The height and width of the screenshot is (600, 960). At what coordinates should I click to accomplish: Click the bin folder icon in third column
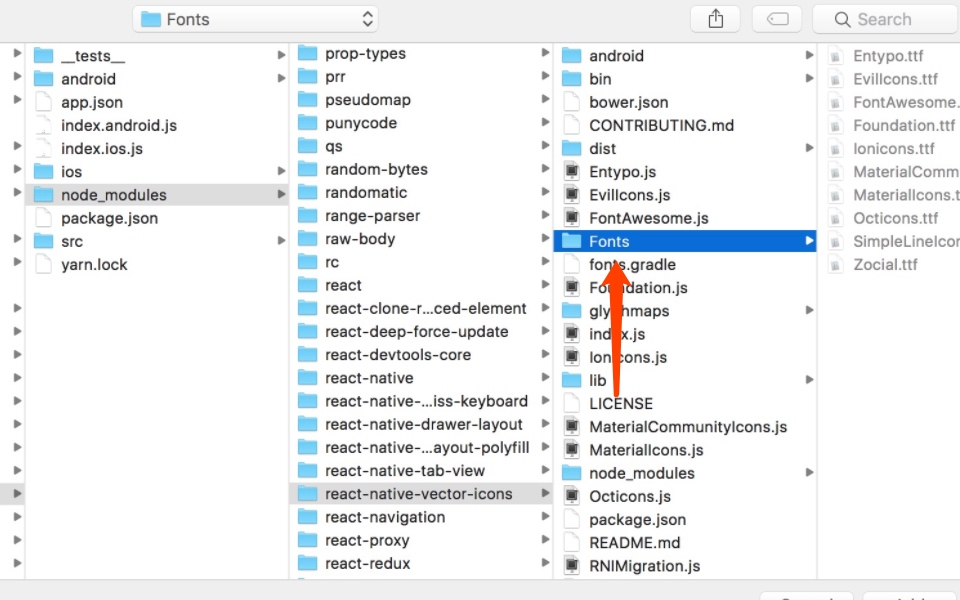coord(571,78)
